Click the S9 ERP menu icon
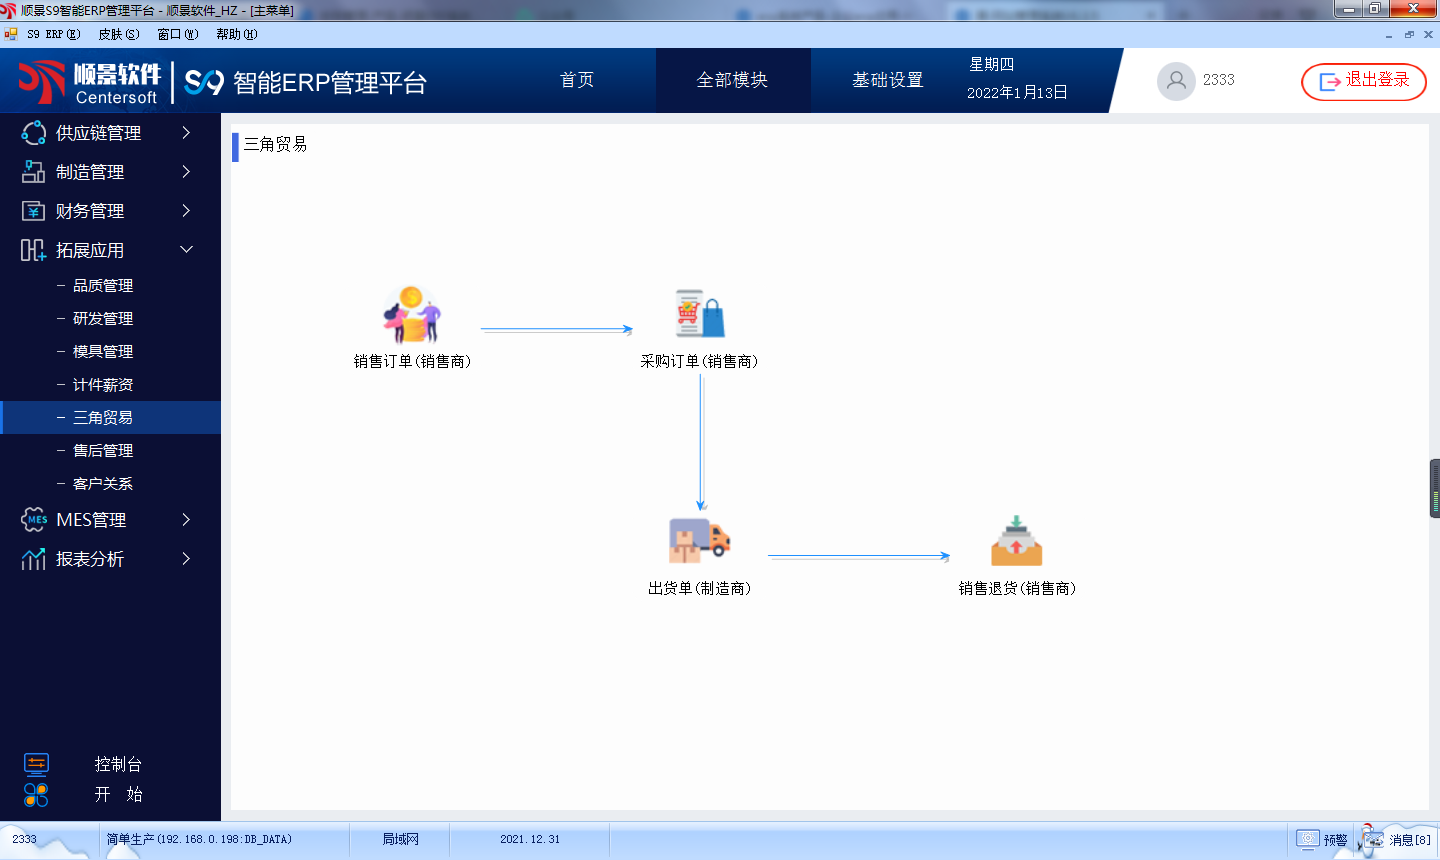Image resolution: width=1440 pixels, height=860 pixels. tap(11, 34)
